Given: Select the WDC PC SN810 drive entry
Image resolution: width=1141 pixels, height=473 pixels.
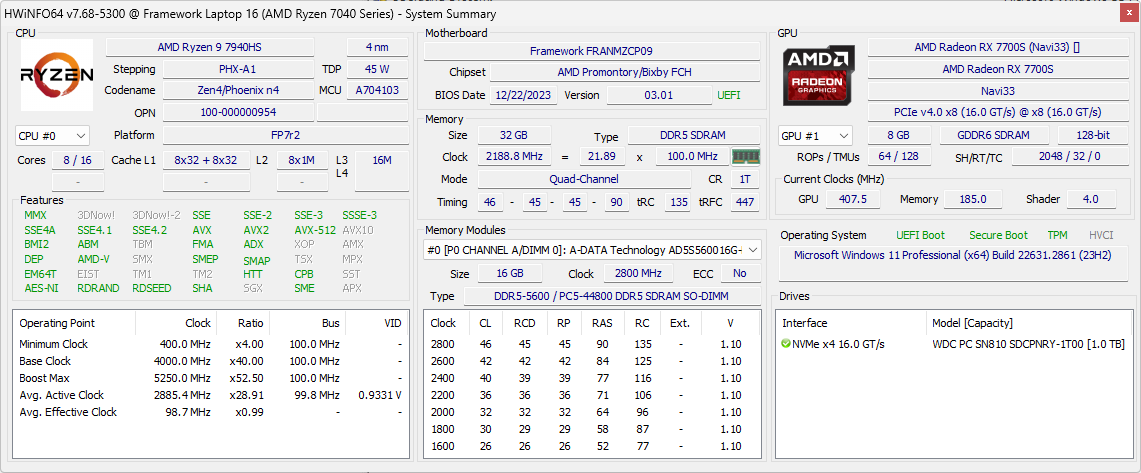Looking at the screenshot, I should click(1028, 345).
